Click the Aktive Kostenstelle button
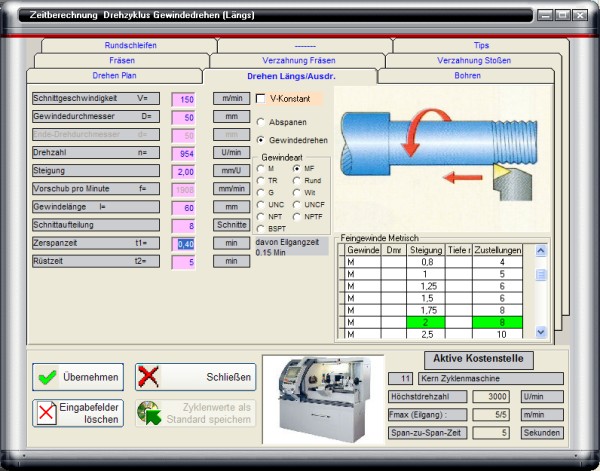 point(479,359)
